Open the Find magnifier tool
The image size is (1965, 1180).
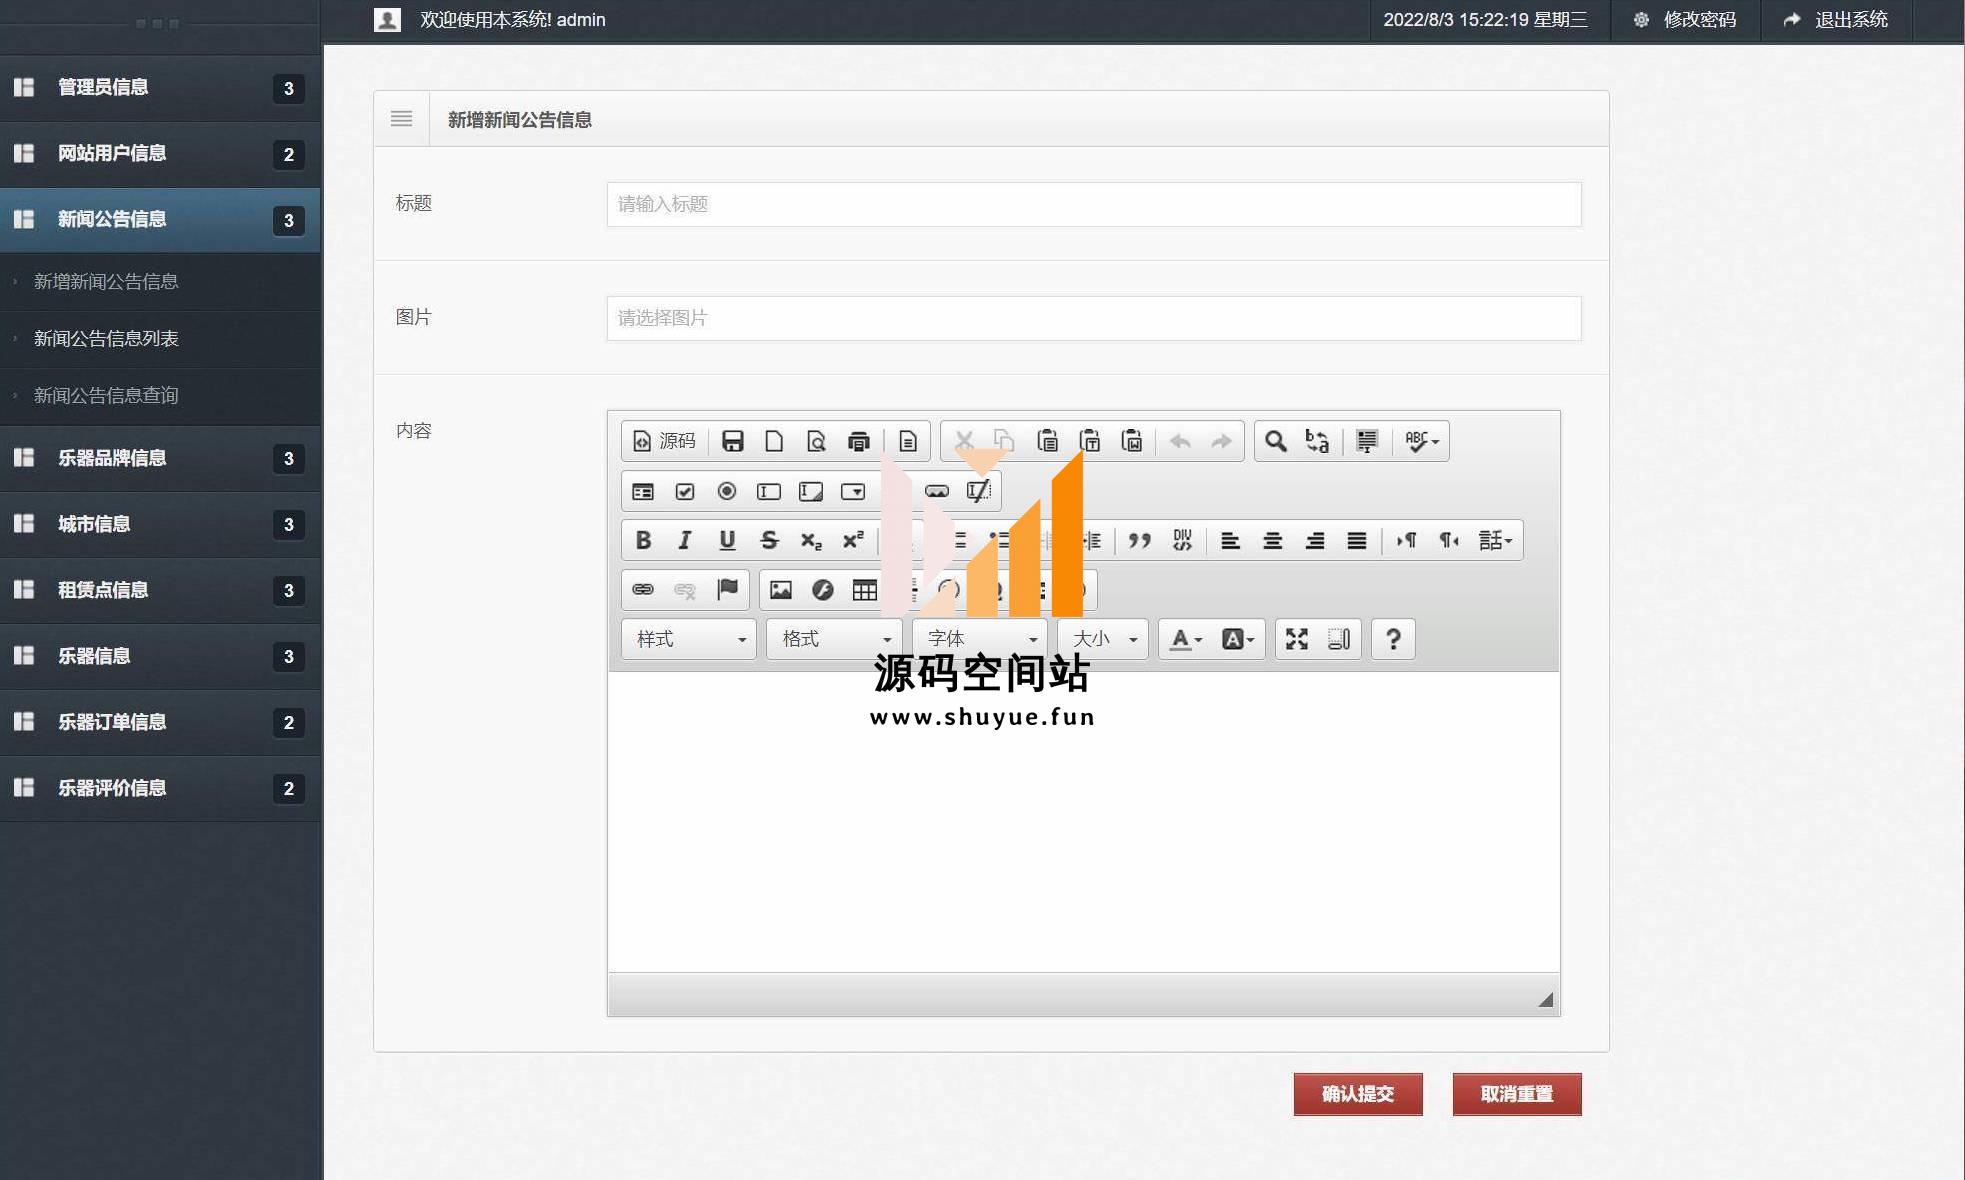[1275, 441]
